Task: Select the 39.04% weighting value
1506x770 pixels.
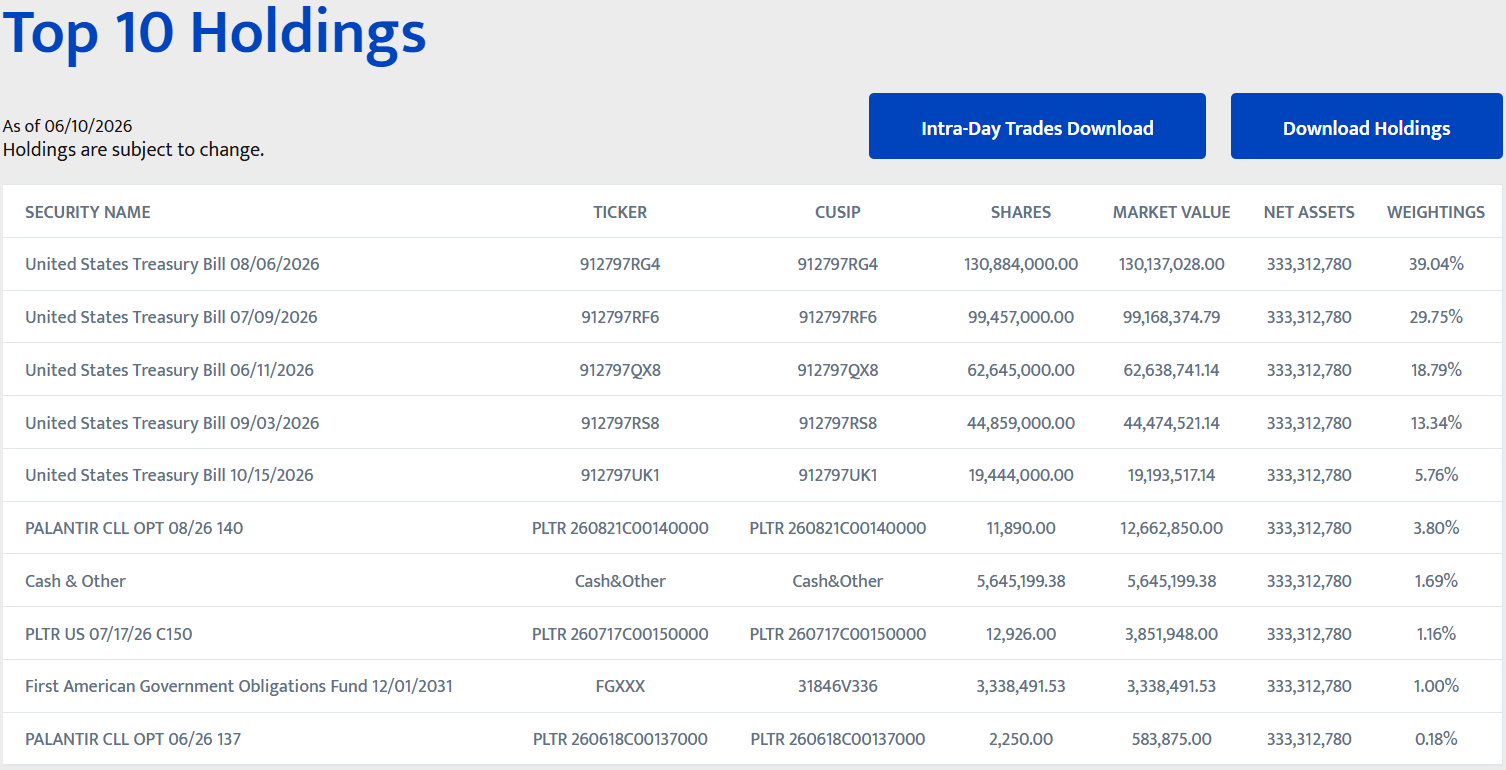Action: [1436, 264]
